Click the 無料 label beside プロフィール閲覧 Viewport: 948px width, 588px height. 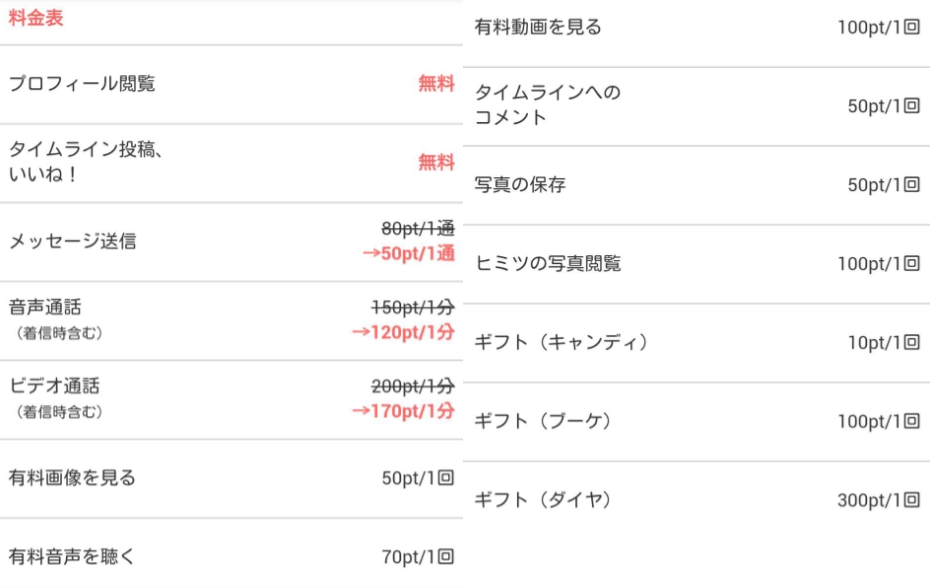(436, 84)
